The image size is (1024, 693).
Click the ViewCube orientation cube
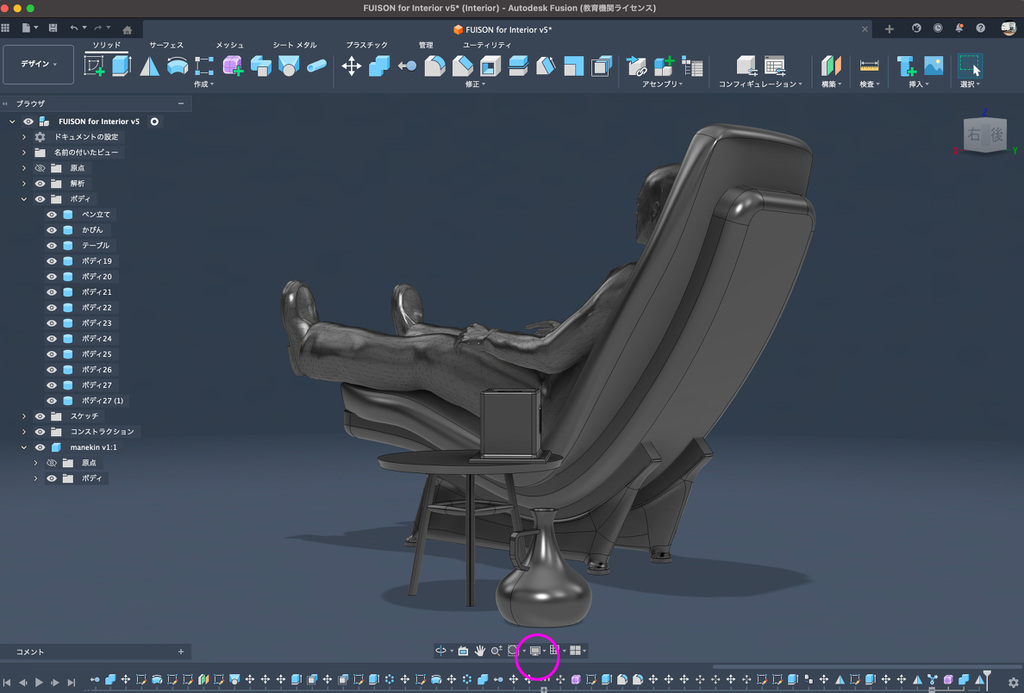984,134
